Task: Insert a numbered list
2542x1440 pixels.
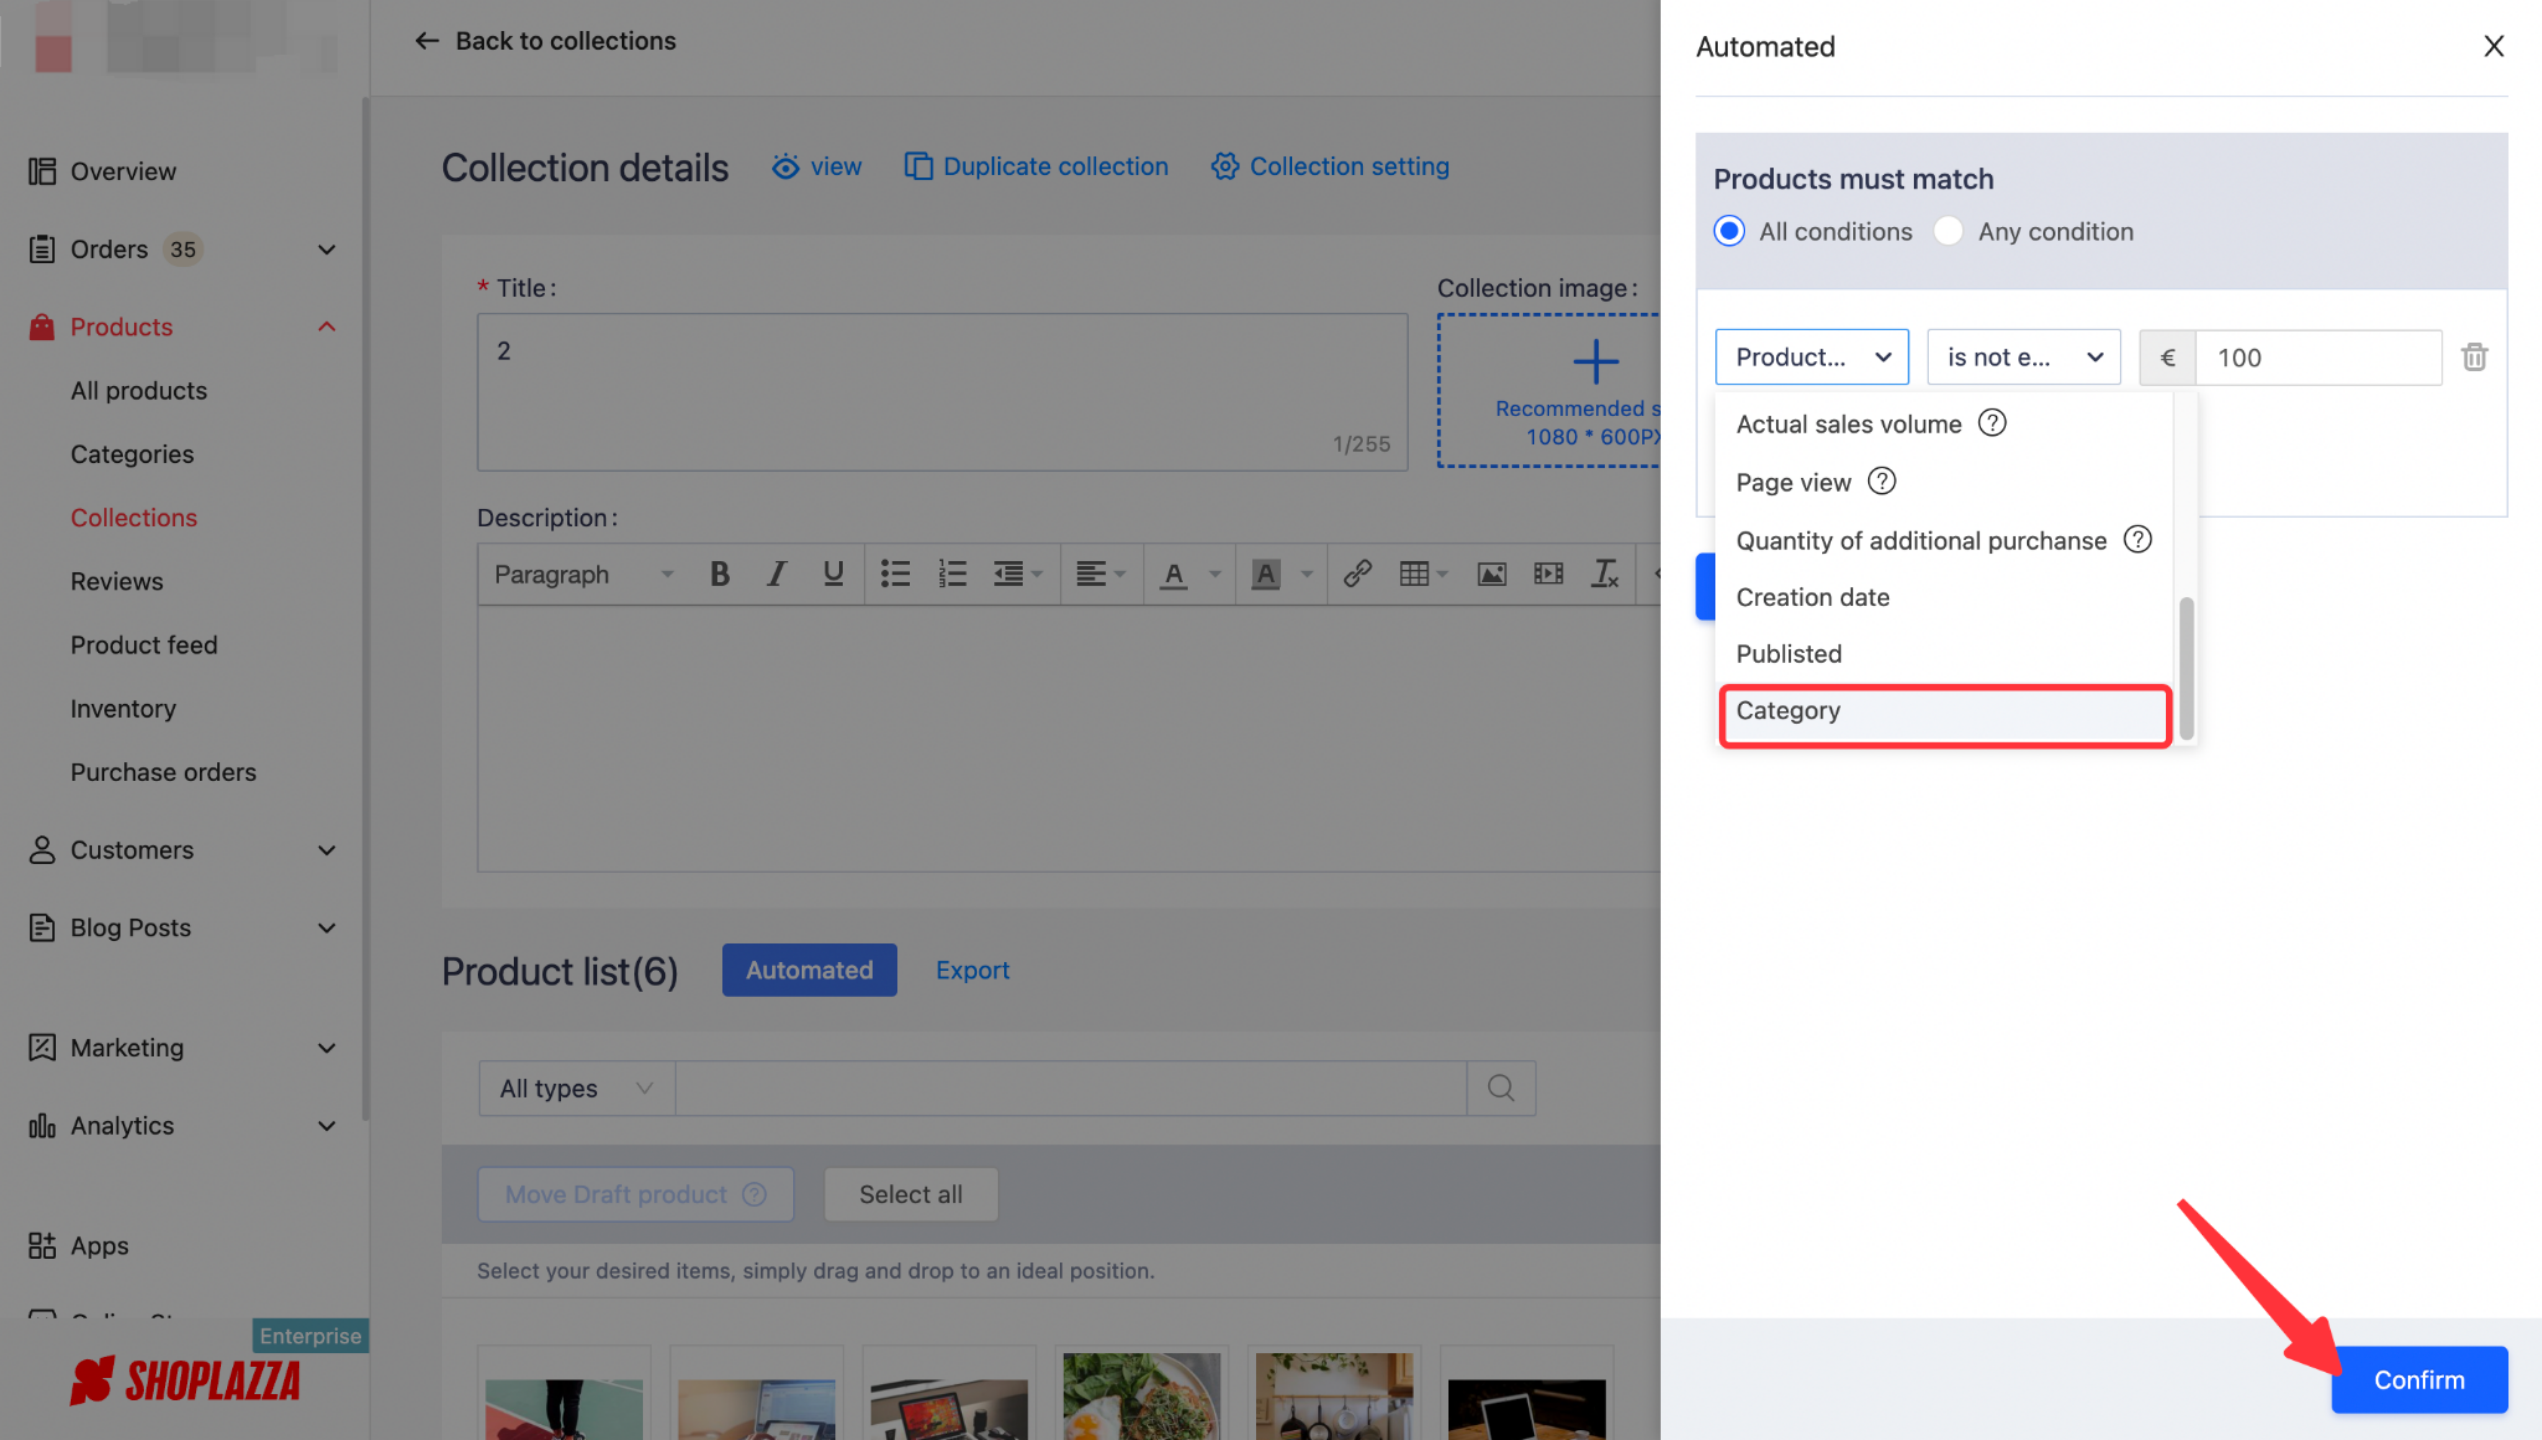Action: pos(952,574)
